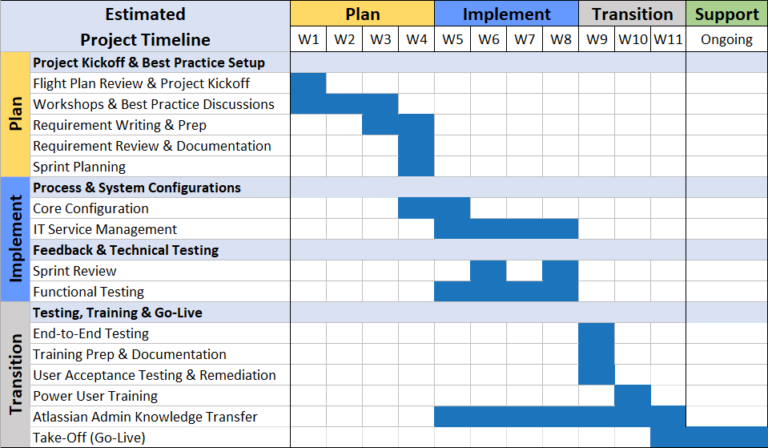768x448 pixels.
Task: Click the Estimated Project Timeline title cell
Action: pos(145,27)
